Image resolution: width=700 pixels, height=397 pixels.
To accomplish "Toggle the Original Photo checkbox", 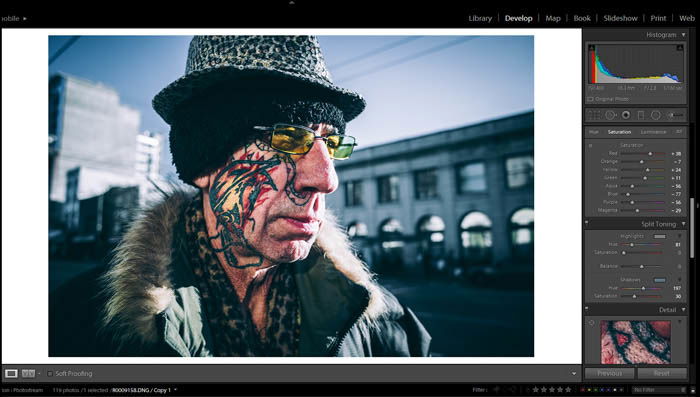I will point(590,99).
